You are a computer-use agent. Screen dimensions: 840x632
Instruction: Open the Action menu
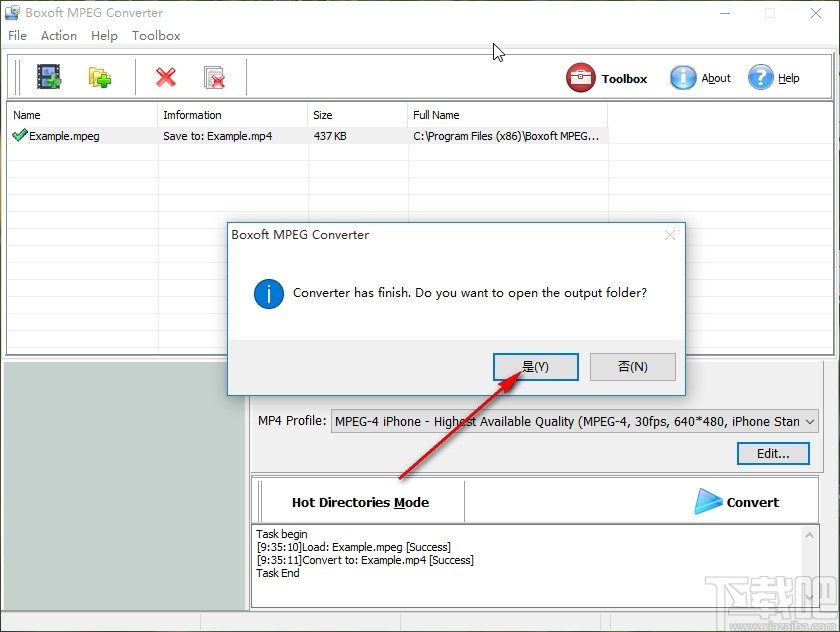[58, 35]
